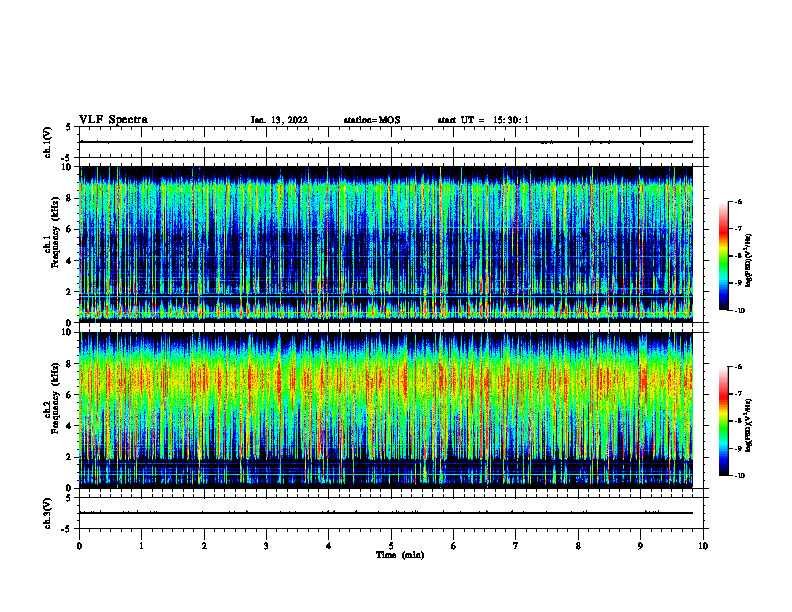Click the '6' tick on the time axis

click(454, 546)
